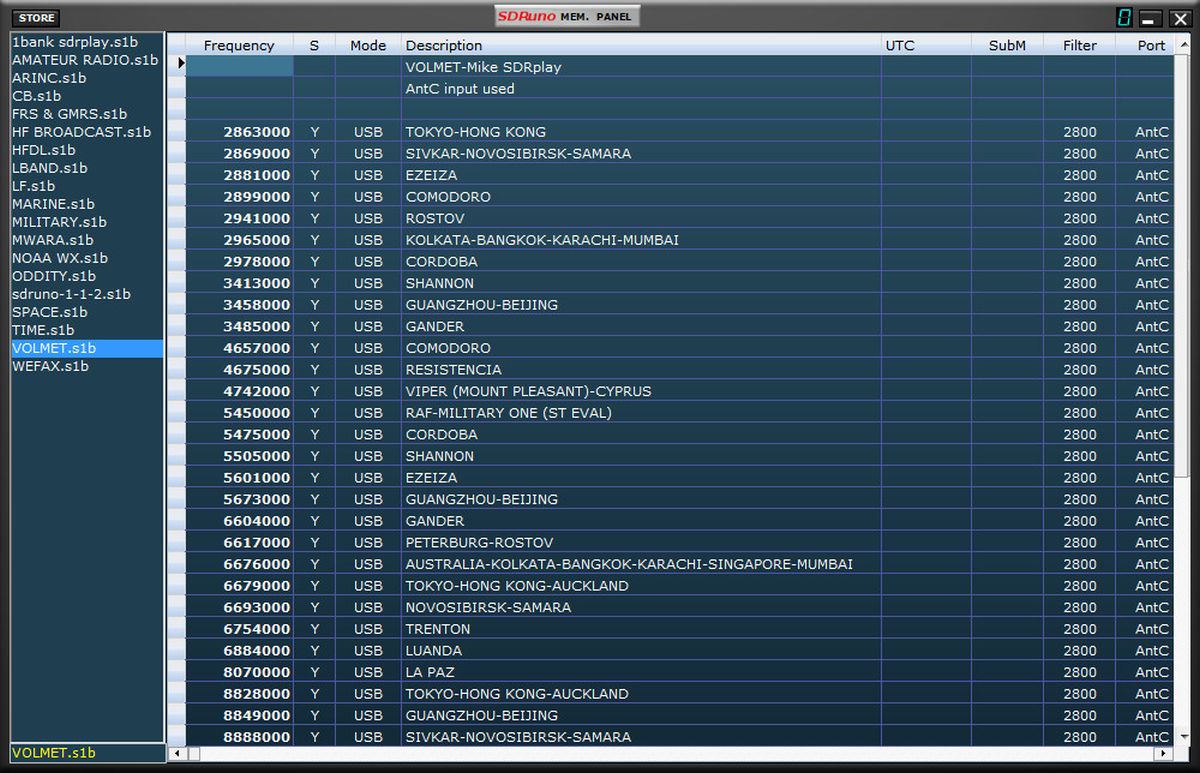This screenshot has width=1200, height=773.
Task: Click the ROSTOV description cell
Action: tap(641, 218)
